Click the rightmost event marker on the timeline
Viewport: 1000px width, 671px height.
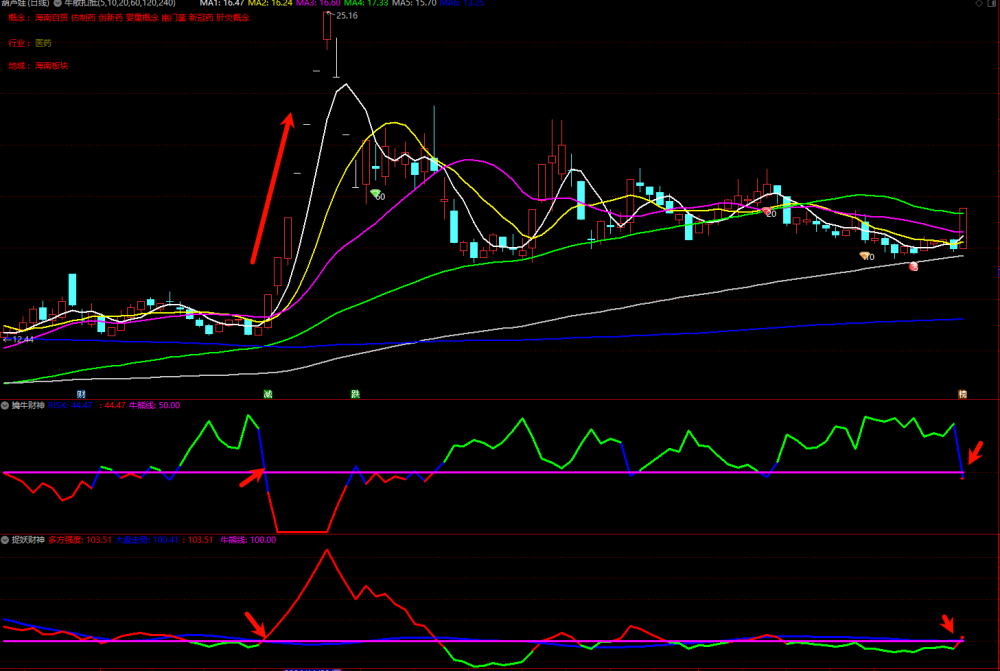(x=962, y=394)
